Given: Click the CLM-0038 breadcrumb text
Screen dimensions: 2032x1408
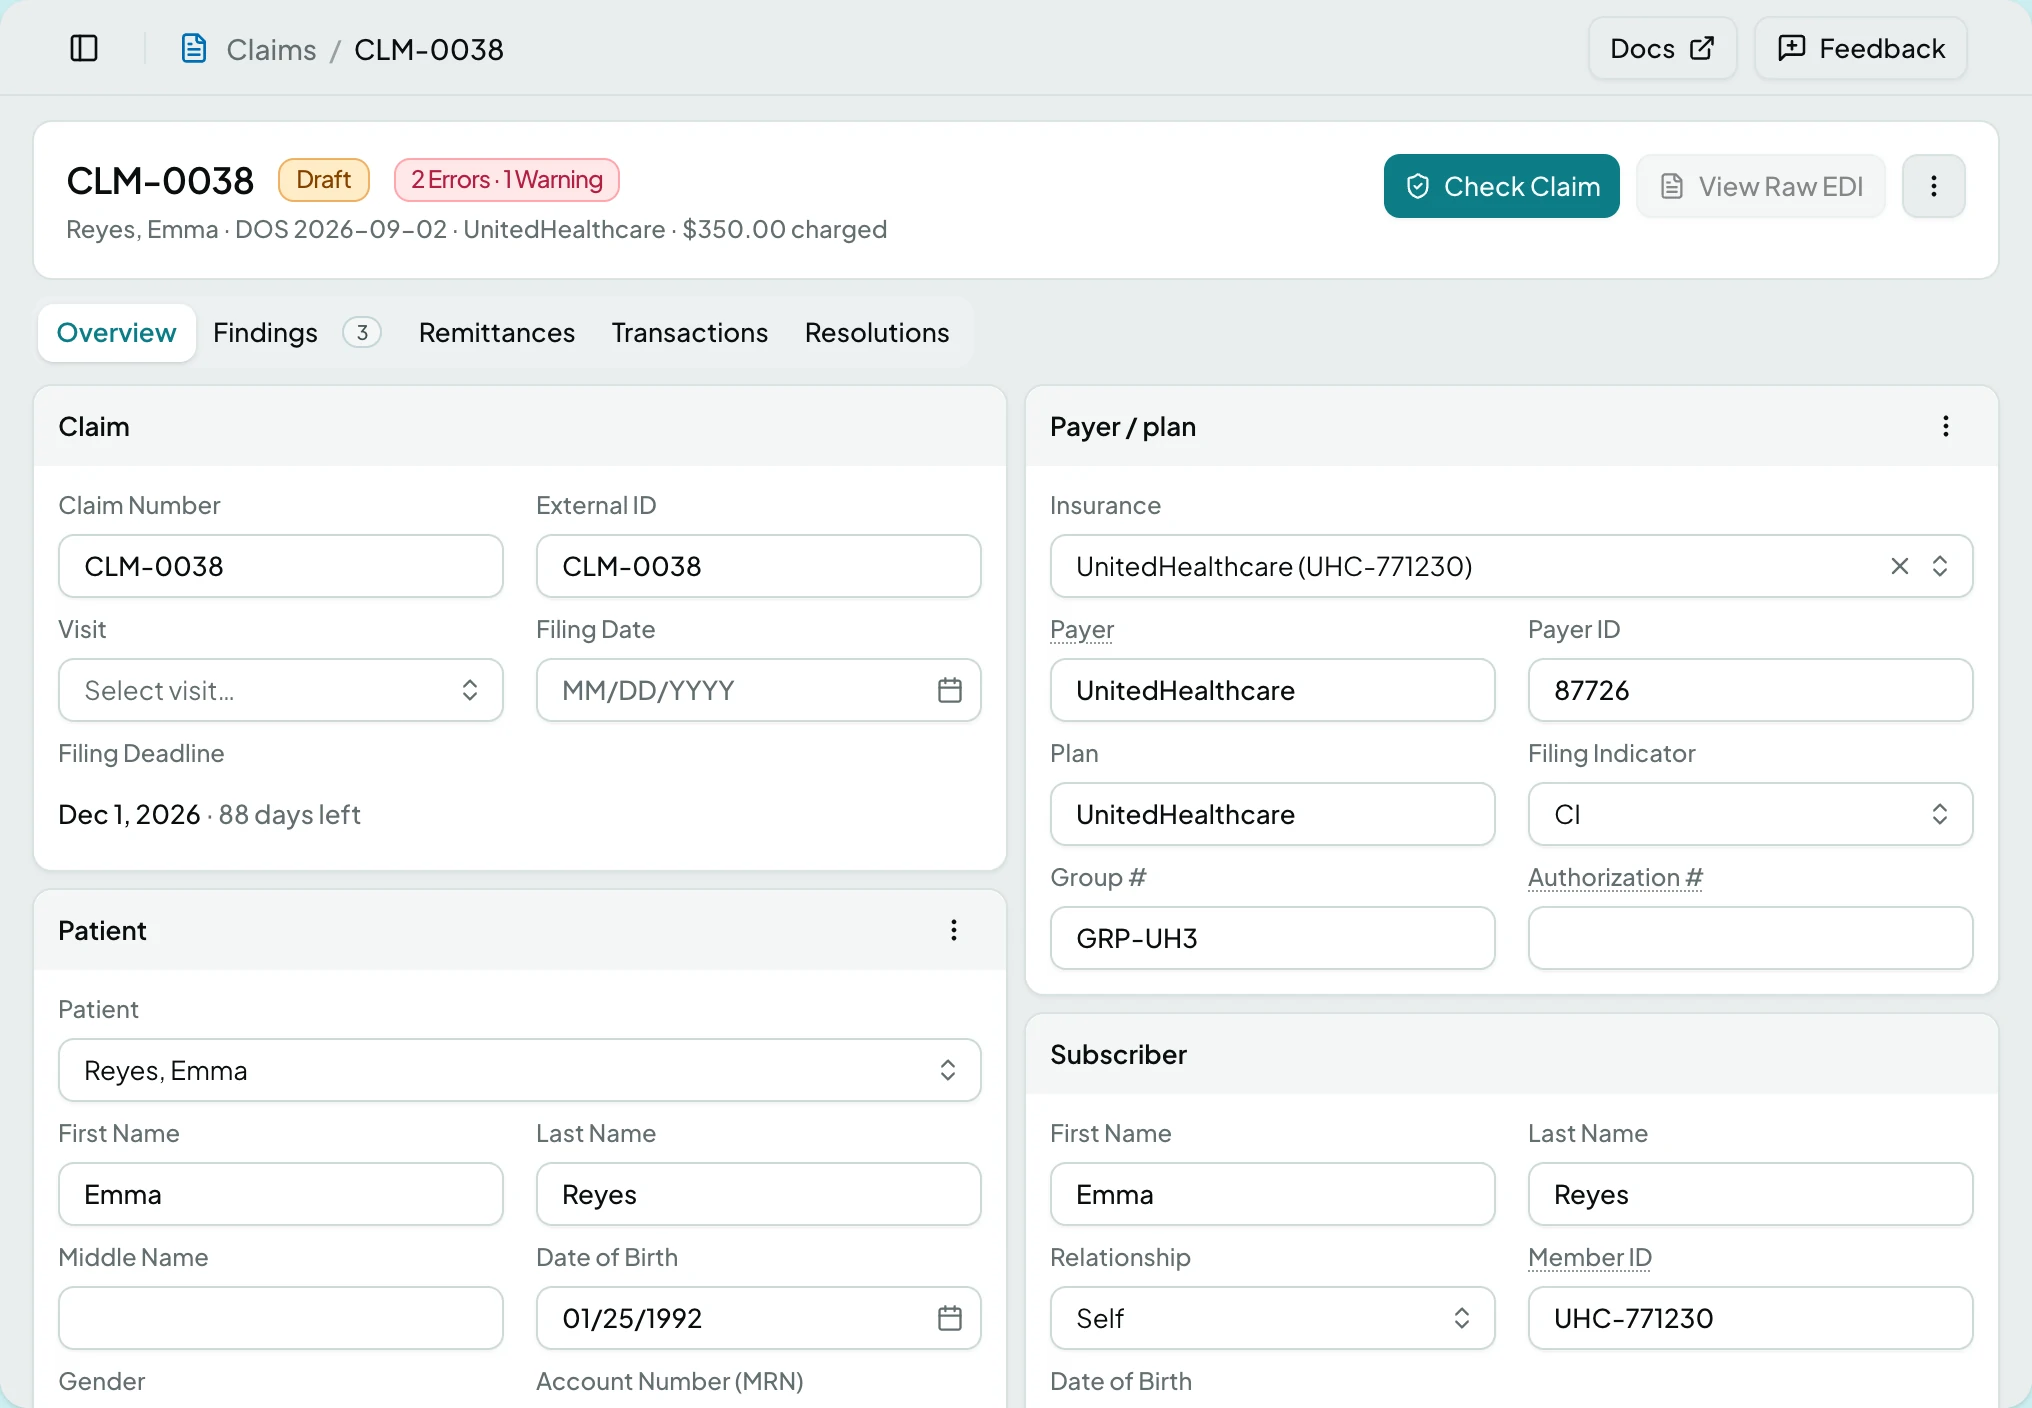Looking at the screenshot, I should [429, 49].
